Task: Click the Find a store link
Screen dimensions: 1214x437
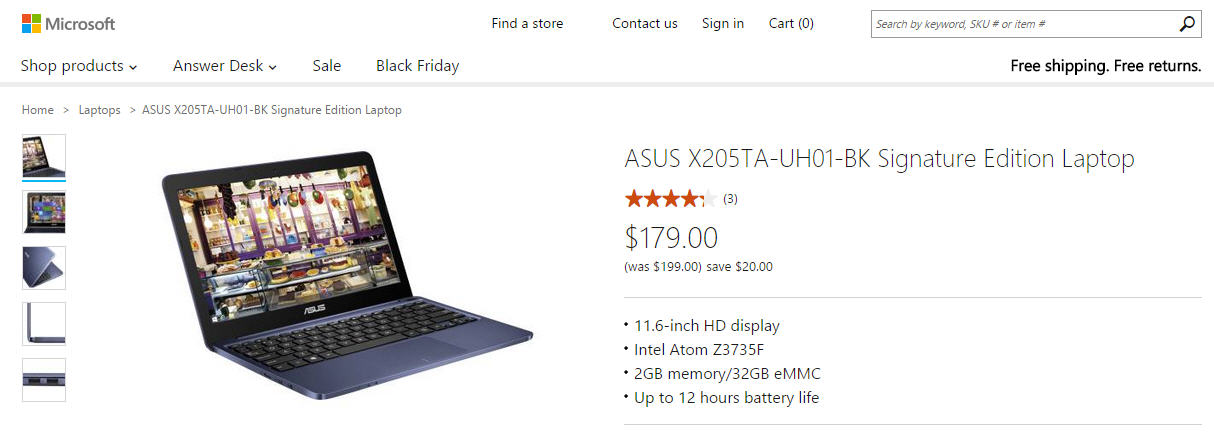Action: click(527, 24)
